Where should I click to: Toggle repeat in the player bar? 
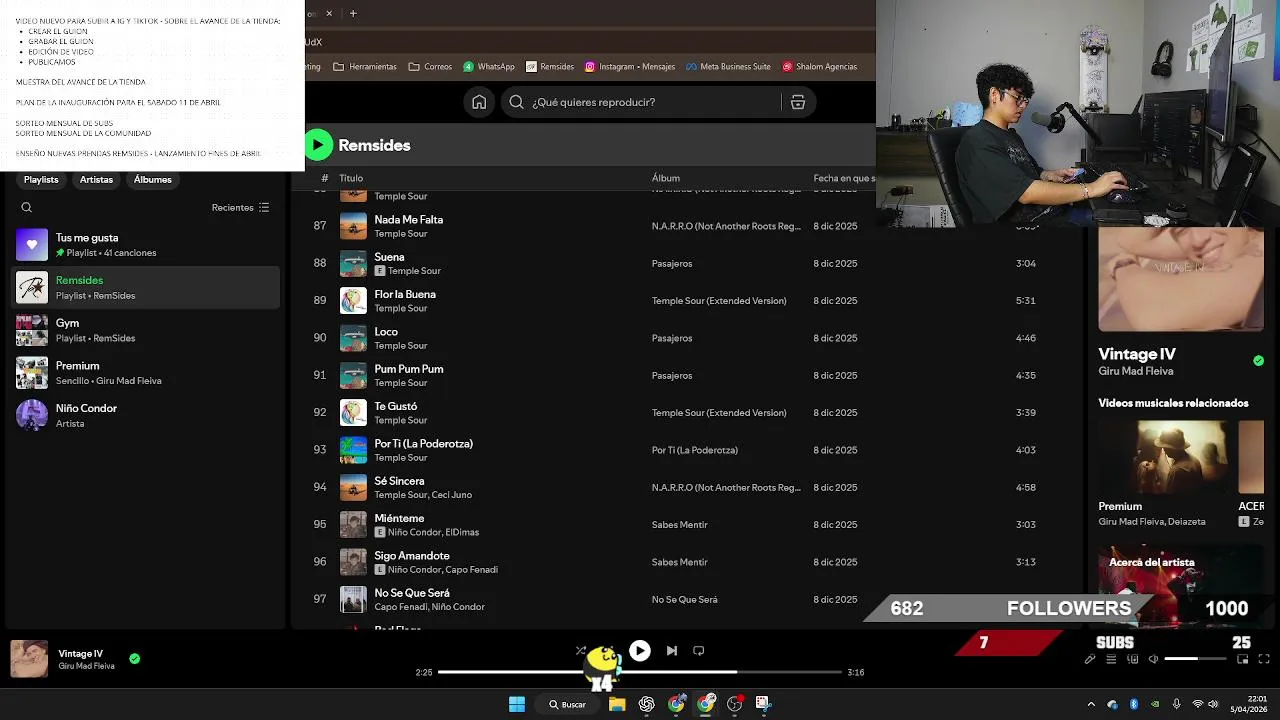coord(699,651)
